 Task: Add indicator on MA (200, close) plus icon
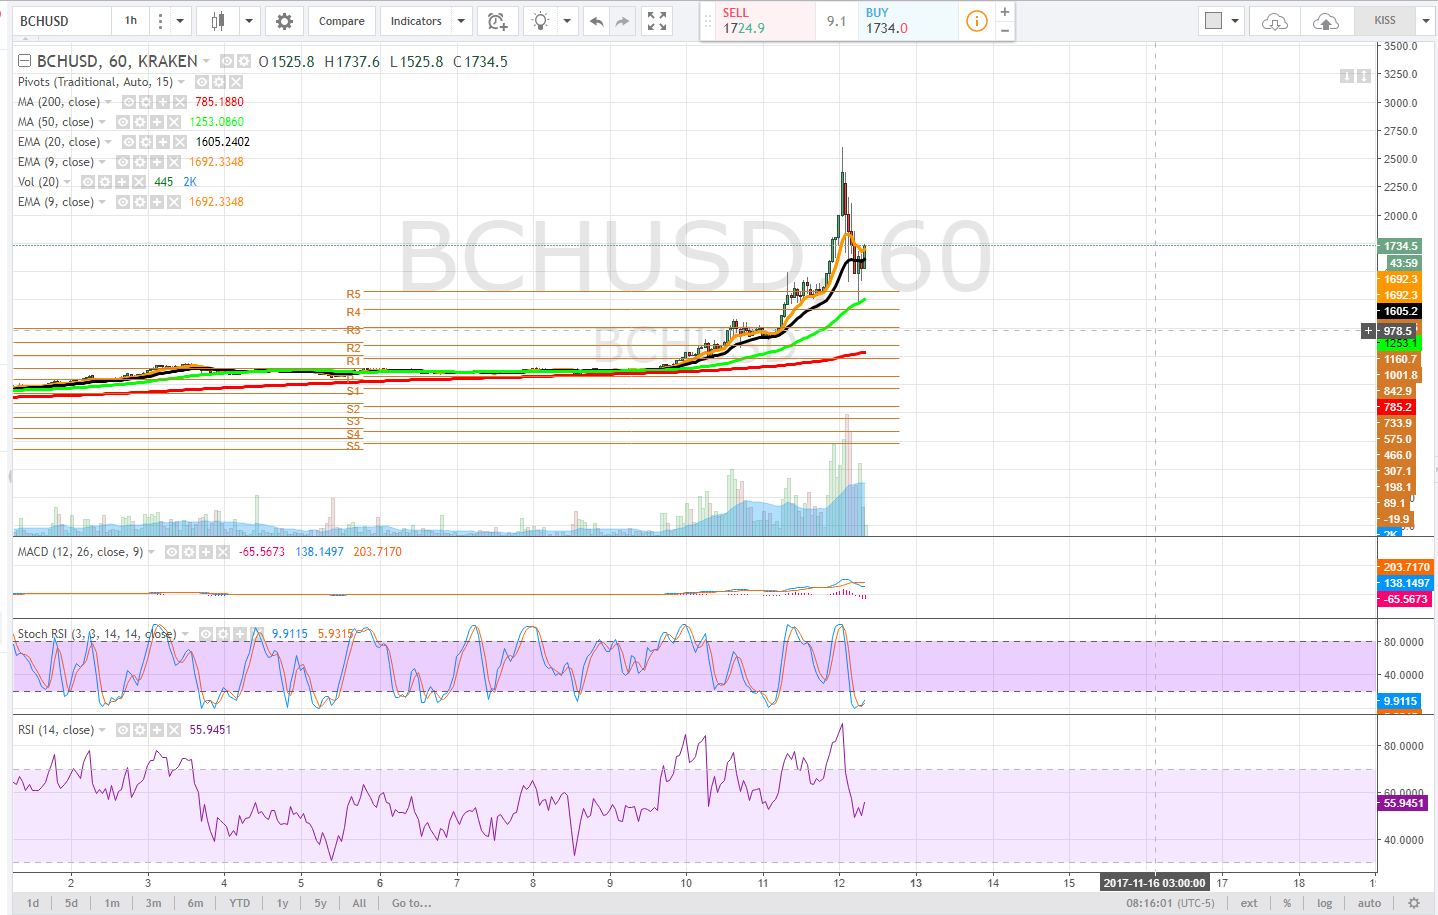(x=162, y=102)
